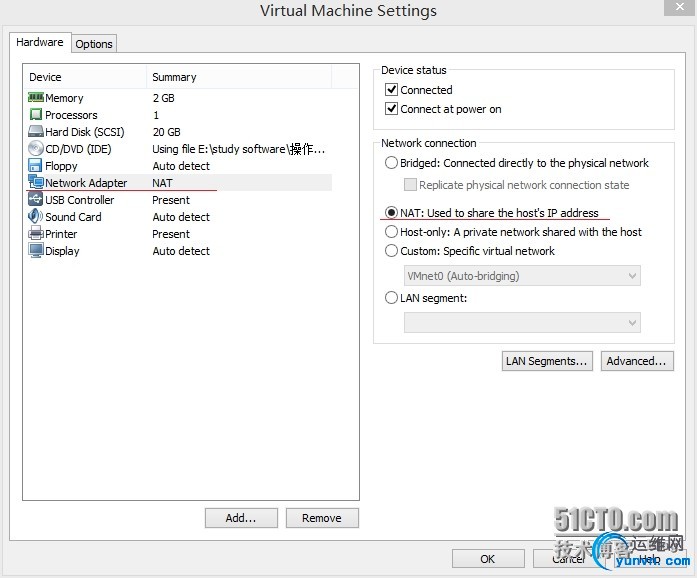Choose NAT network connection option
The width and height of the screenshot is (697, 578).
391,213
